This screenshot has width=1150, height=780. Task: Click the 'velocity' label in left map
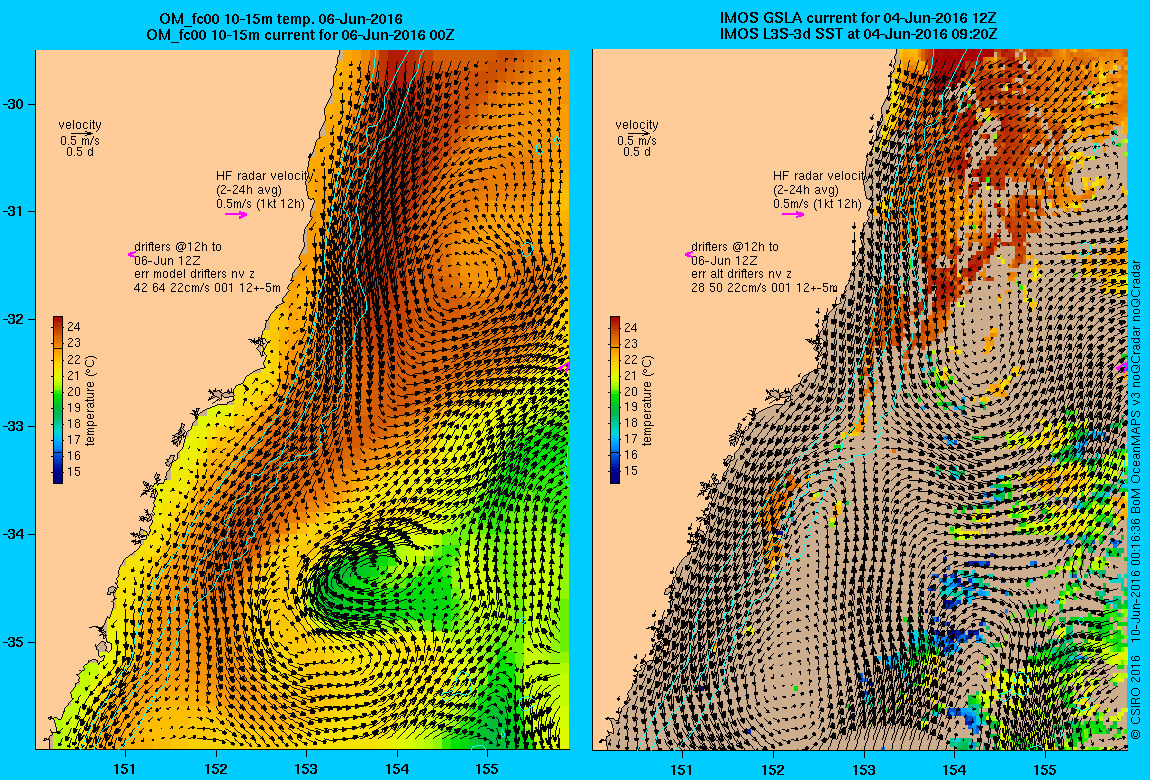tap(80, 125)
